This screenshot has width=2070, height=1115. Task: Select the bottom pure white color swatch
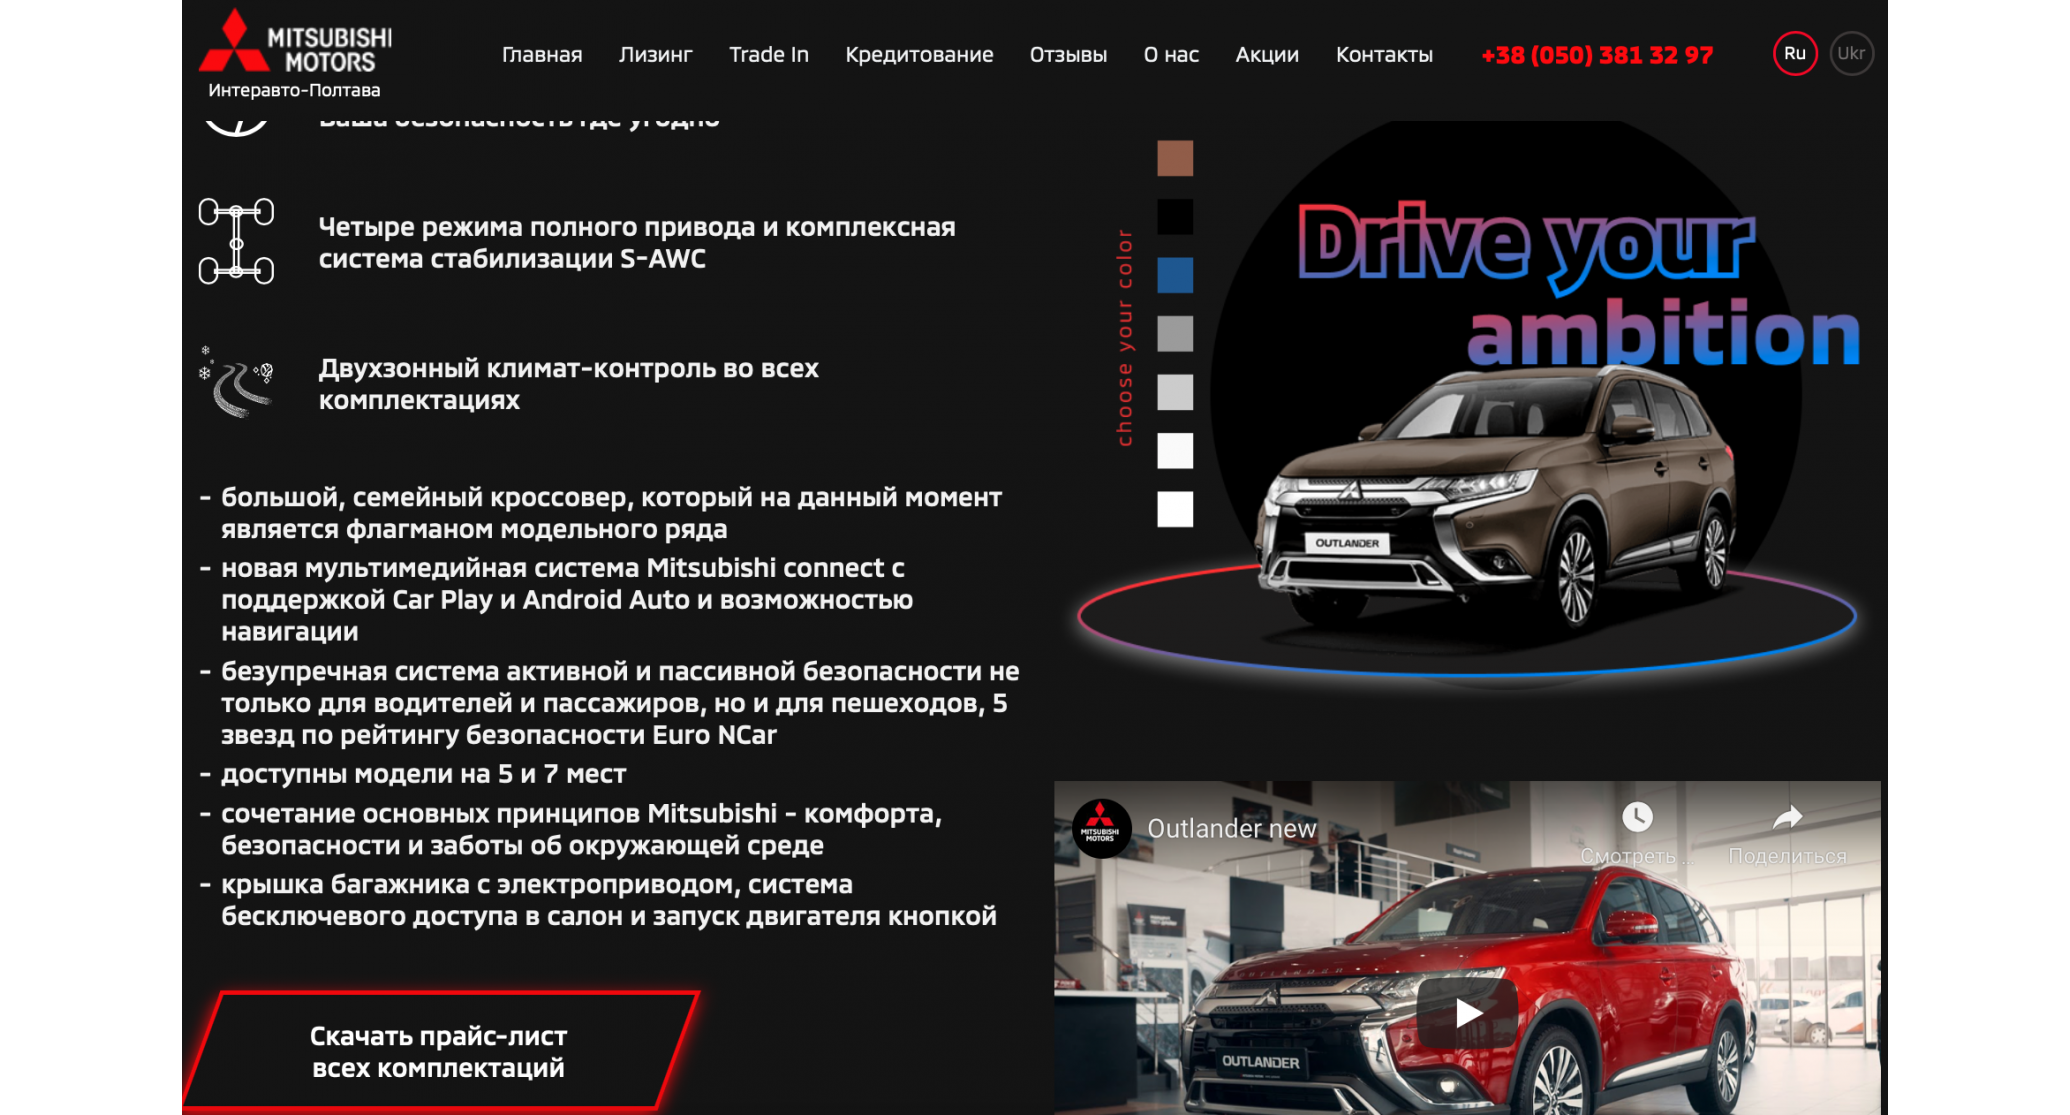point(1175,509)
